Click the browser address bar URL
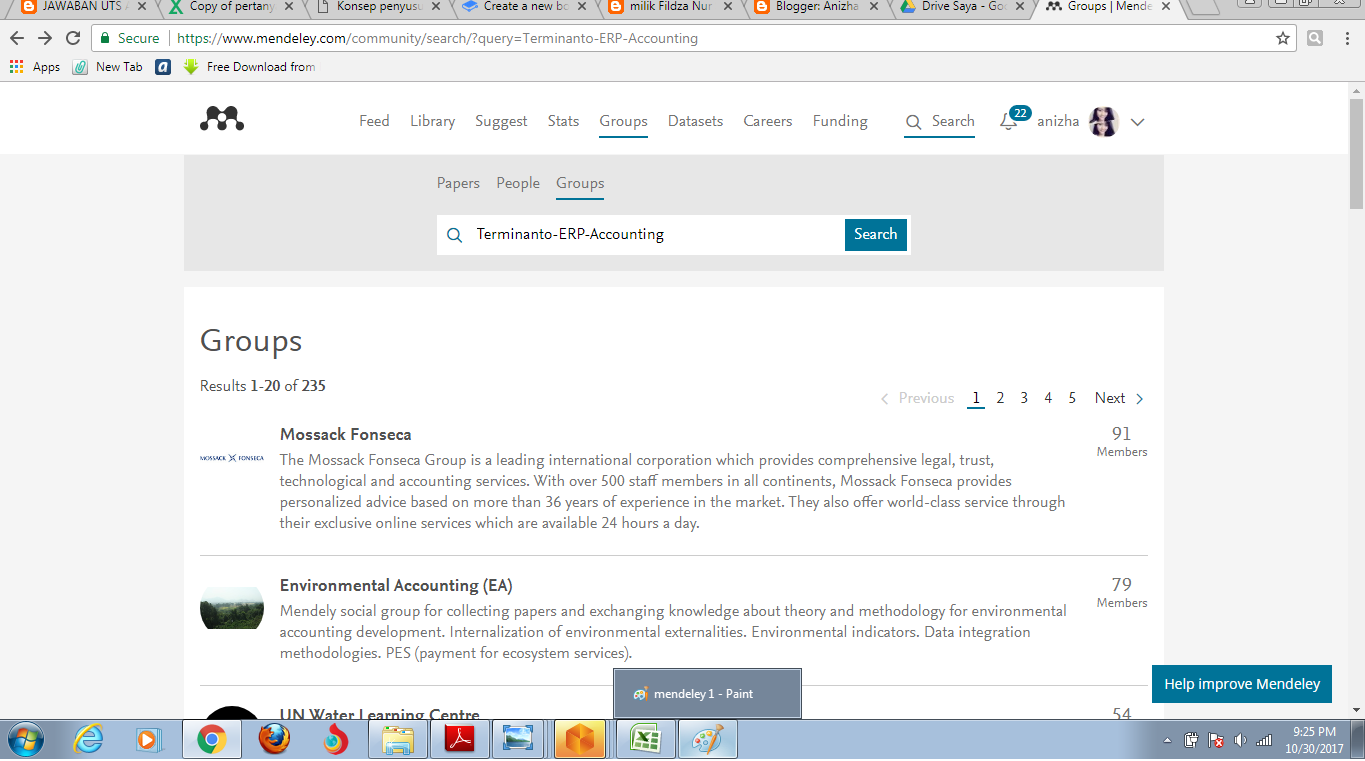1365x761 pixels. click(437, 39)
